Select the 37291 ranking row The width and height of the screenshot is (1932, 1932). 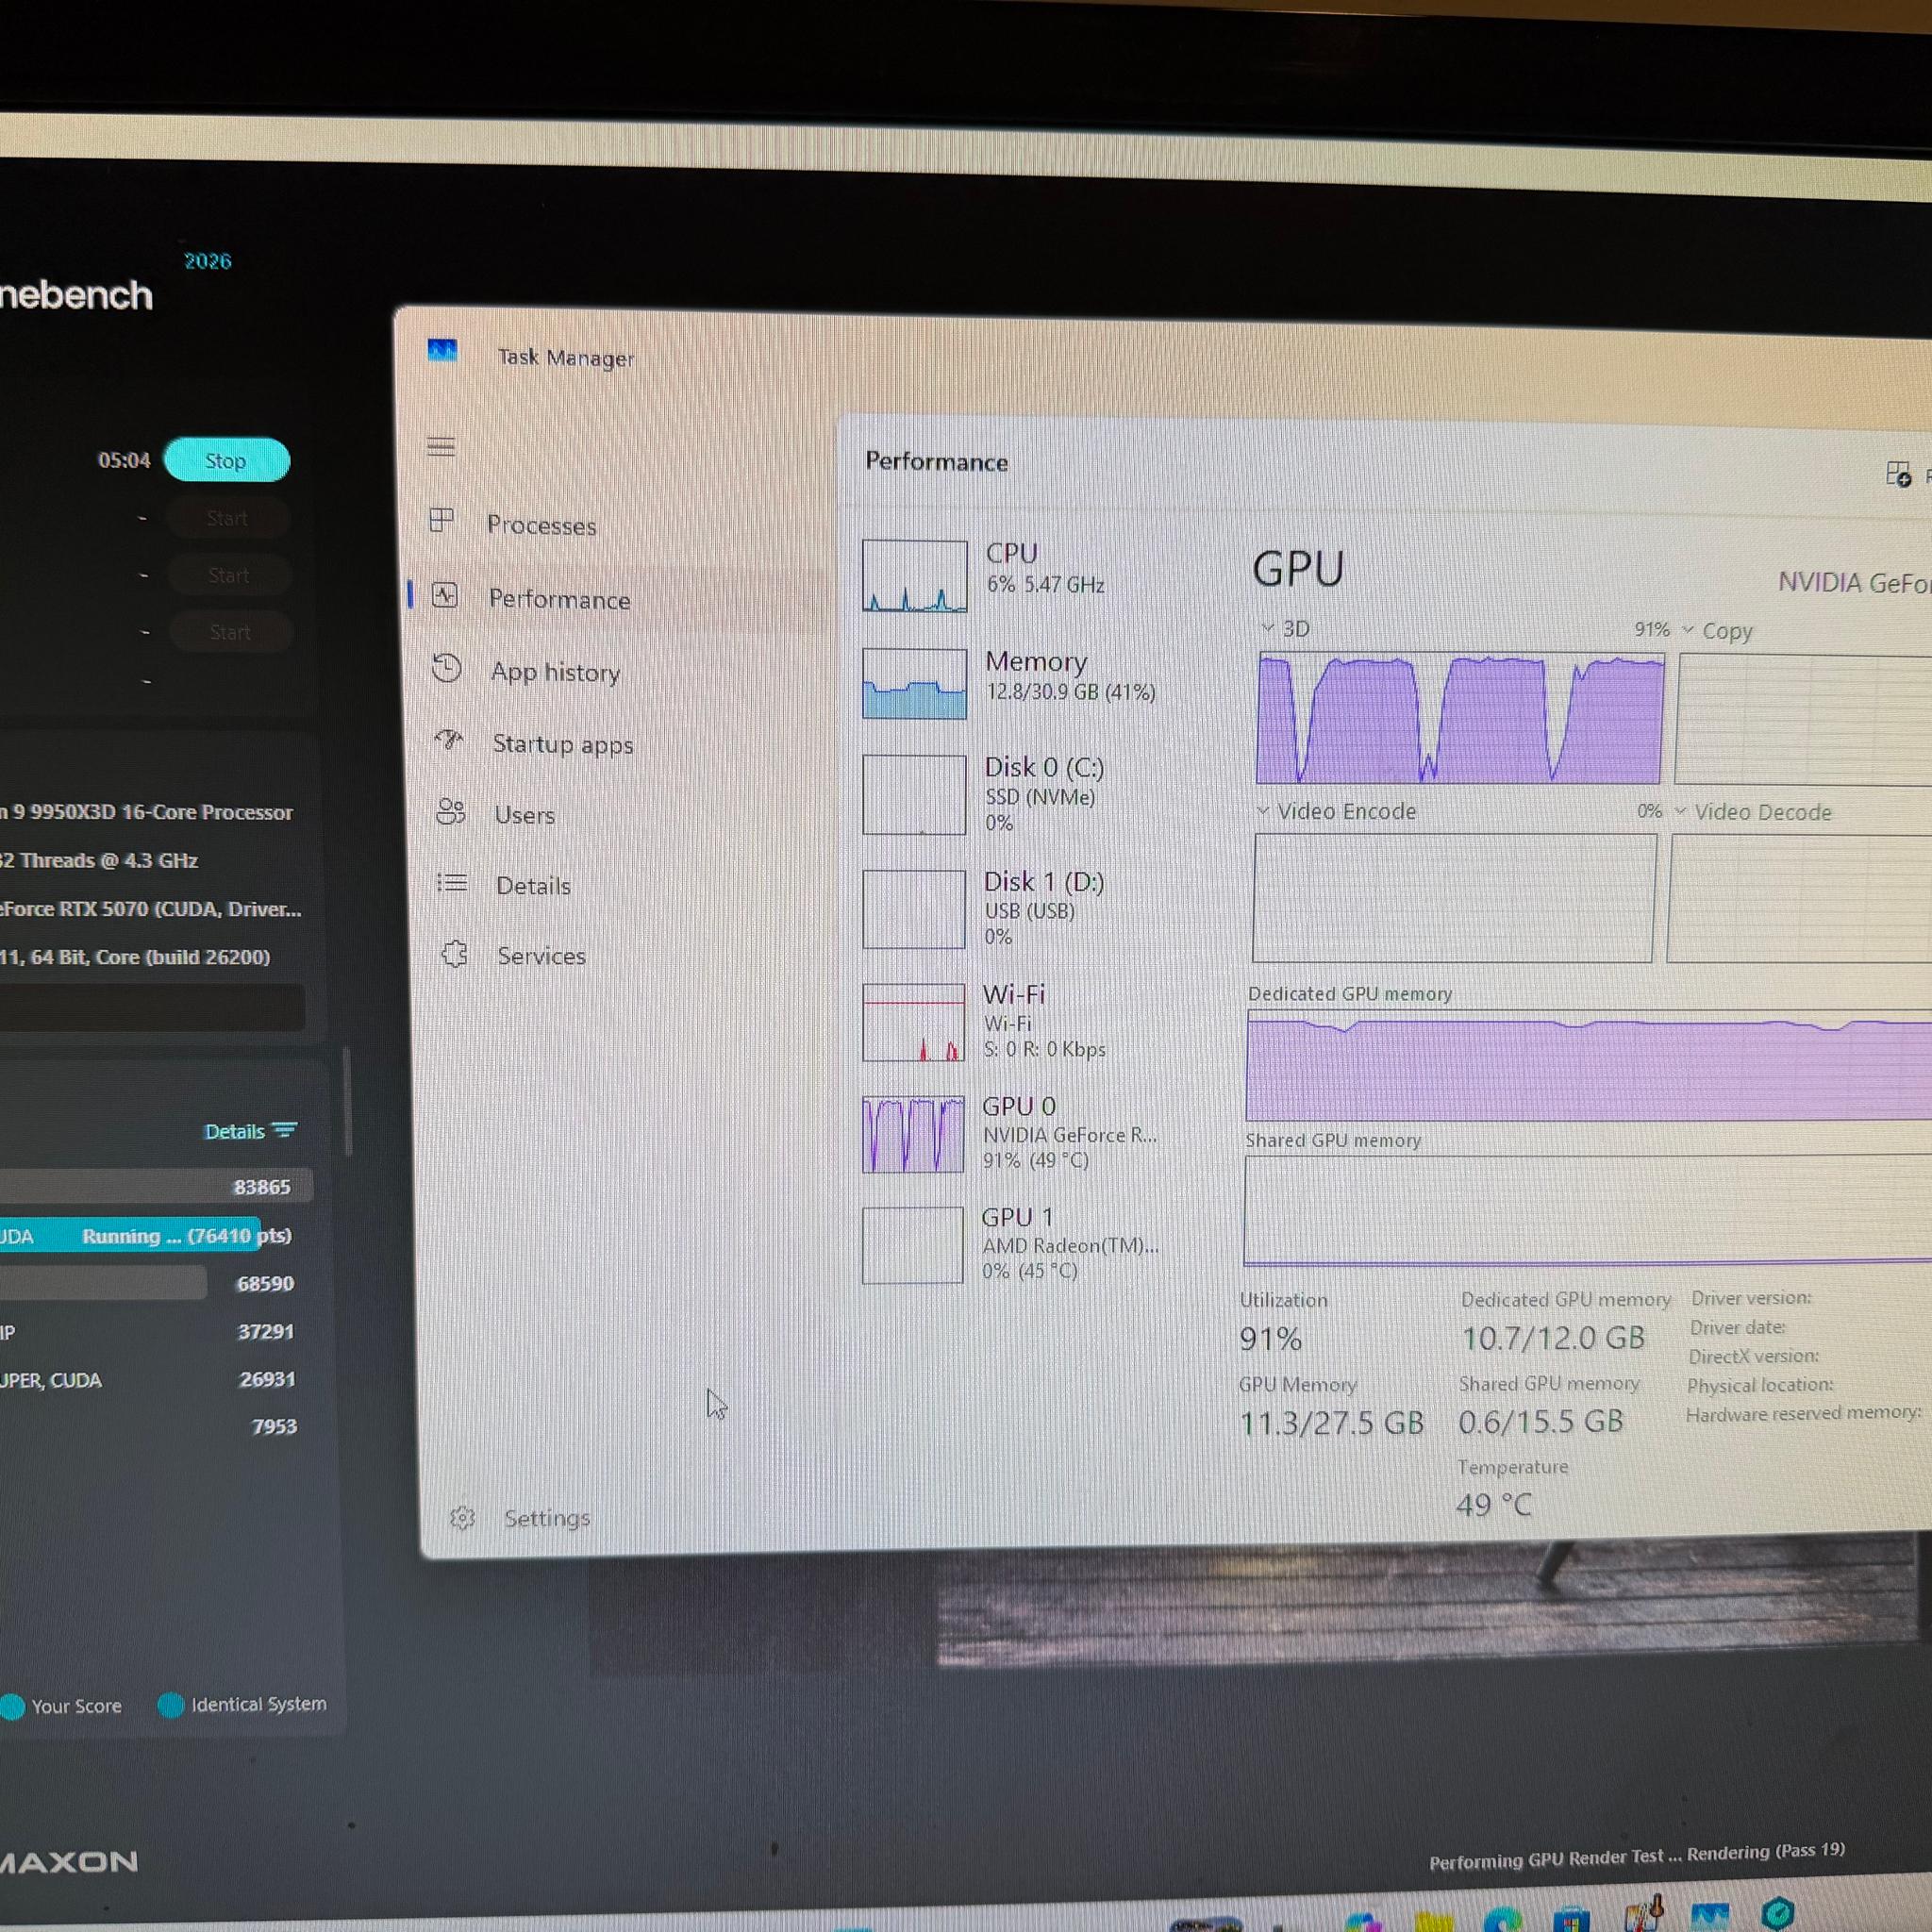click(148, 1332)
